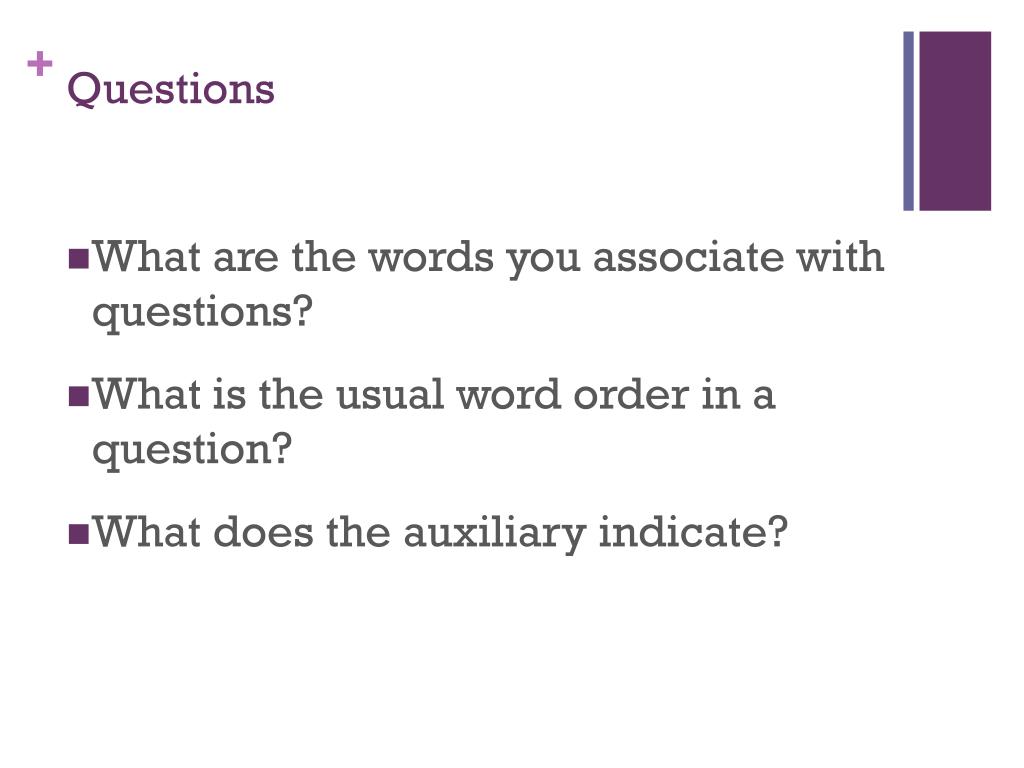Image resolution: width=1024 pixels, height=768 pixels.
Task: Click the thin blue-gray vertical bar
Action: tap(908, 121)
